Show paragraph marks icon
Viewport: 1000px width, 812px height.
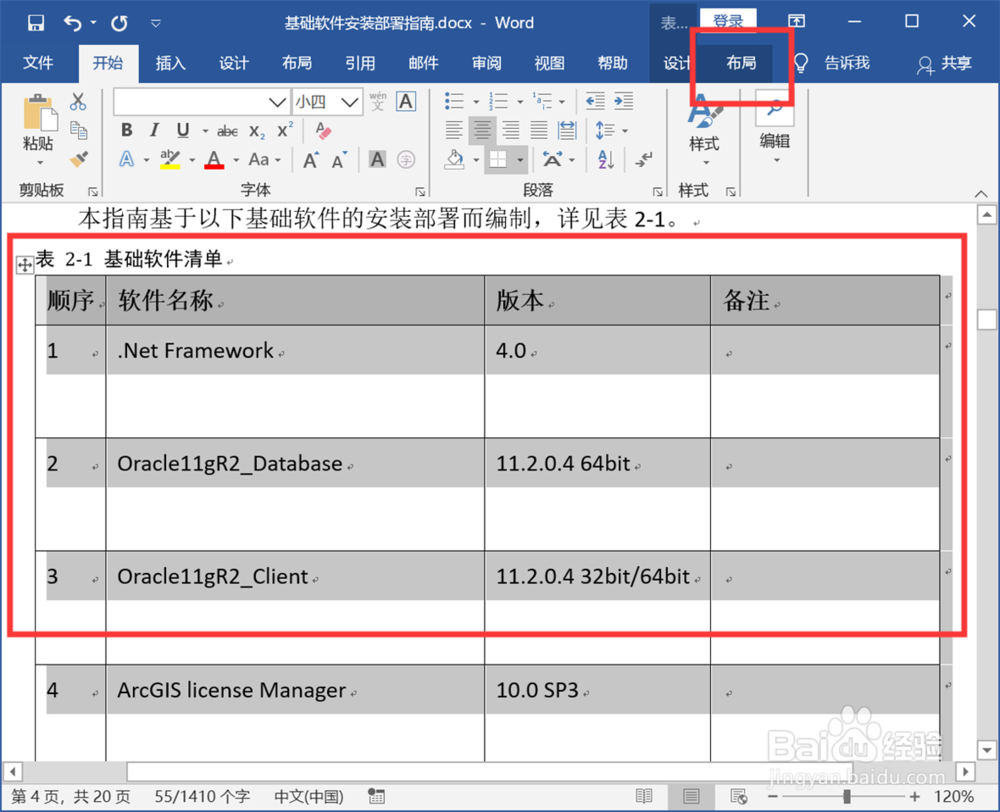point(643,159)
